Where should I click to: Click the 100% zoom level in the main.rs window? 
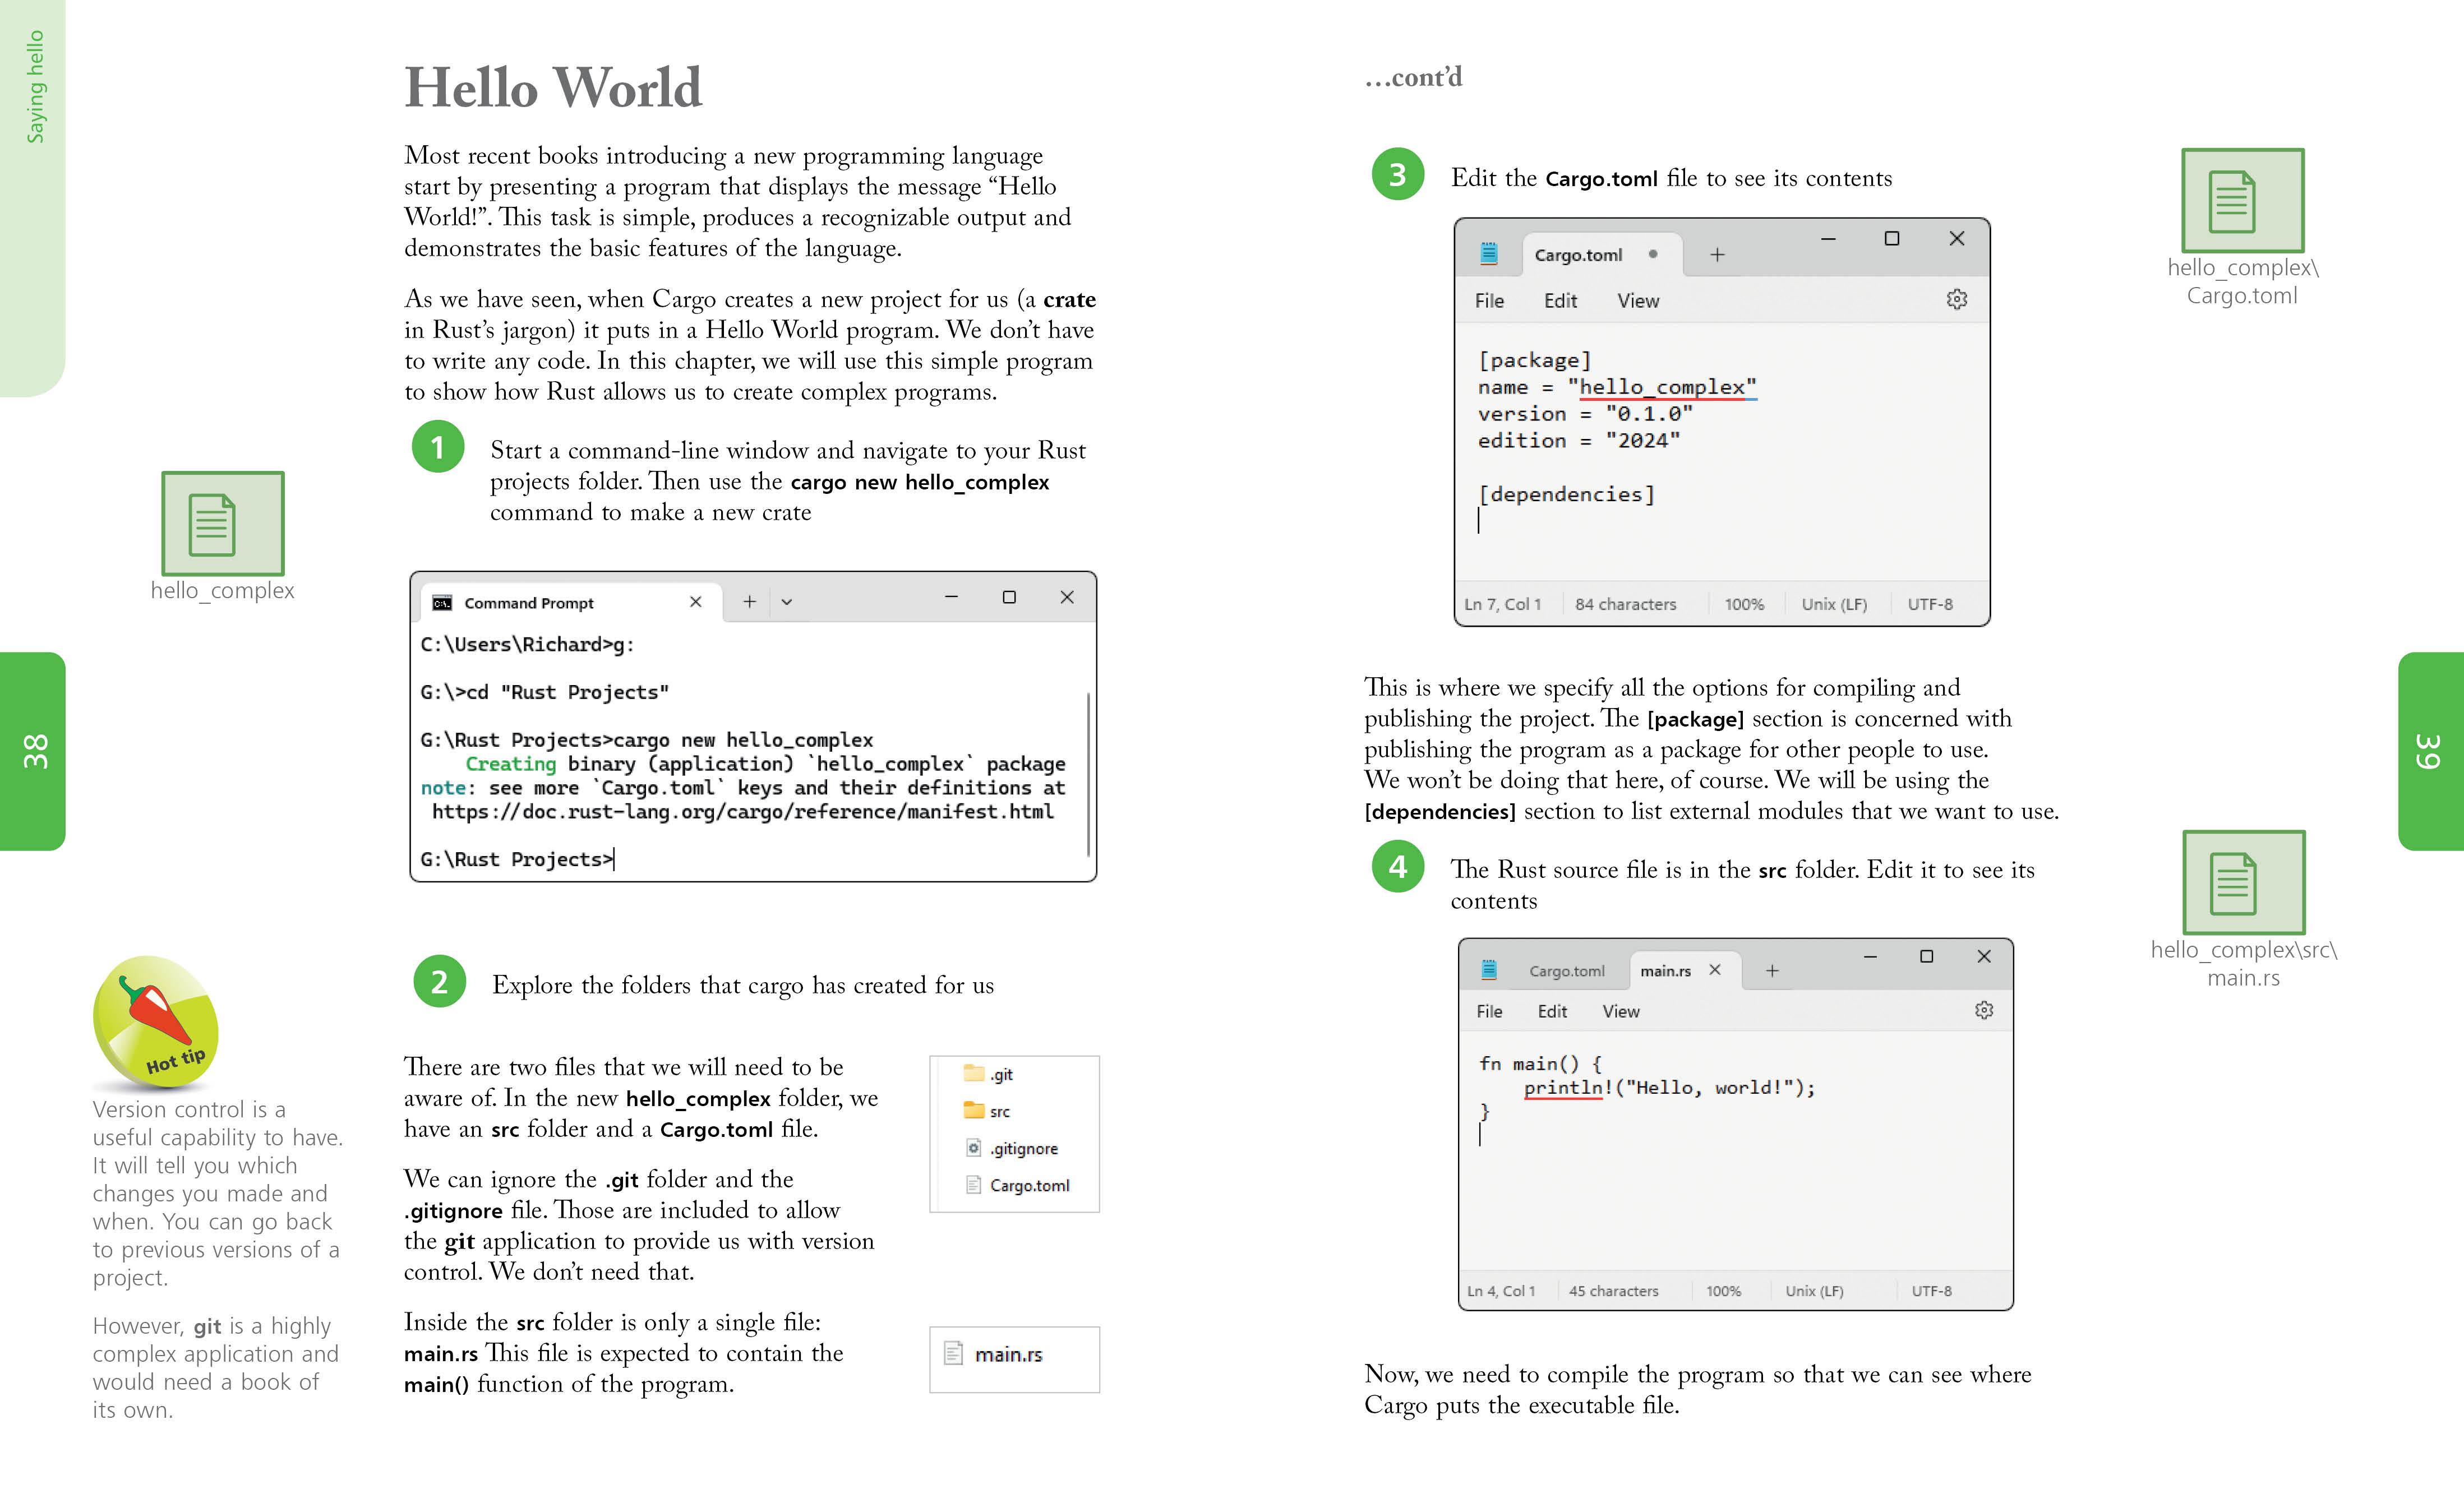(x=1723, y=1291)
